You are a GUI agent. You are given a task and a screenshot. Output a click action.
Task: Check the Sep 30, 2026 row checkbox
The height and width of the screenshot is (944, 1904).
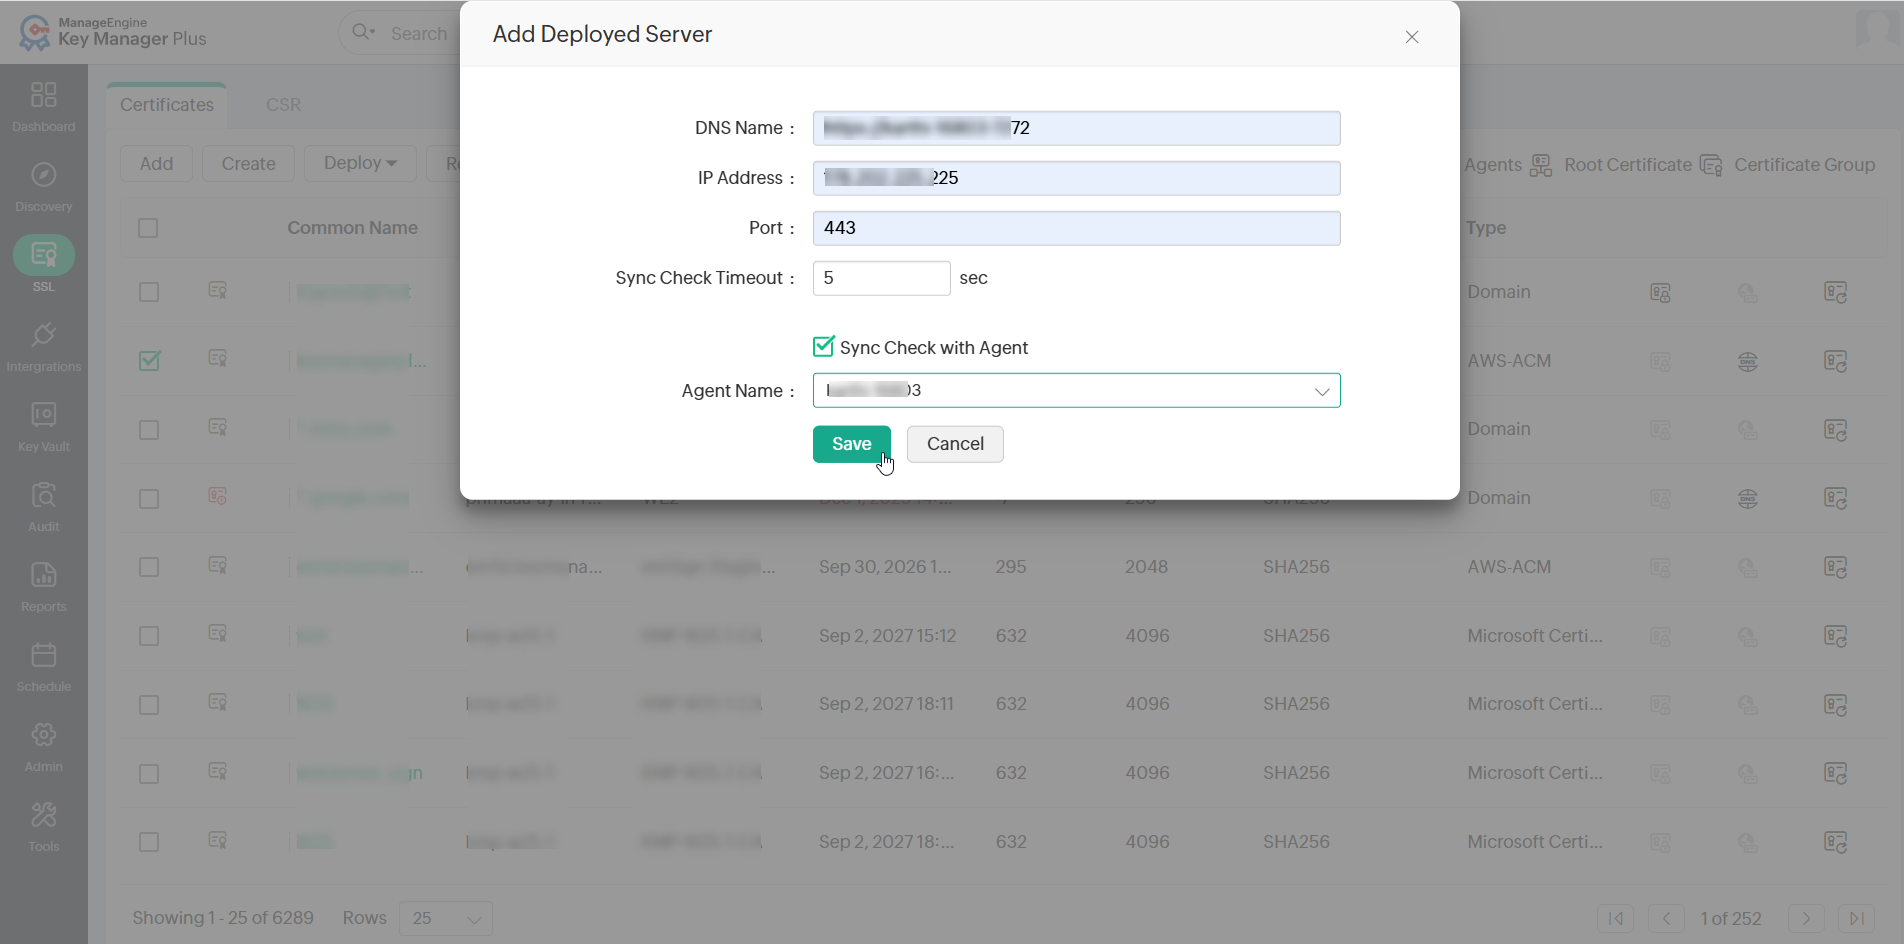[x=149, y=567]
